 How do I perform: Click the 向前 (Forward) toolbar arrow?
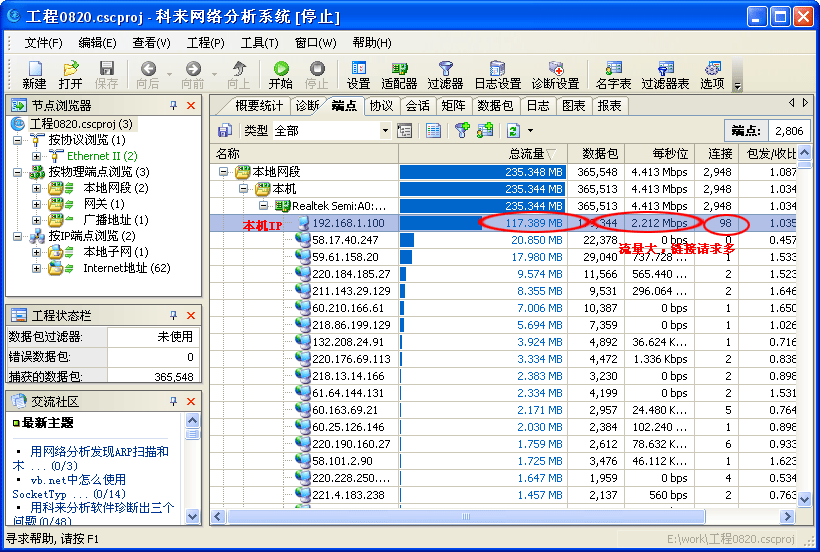tap(193, 75)
